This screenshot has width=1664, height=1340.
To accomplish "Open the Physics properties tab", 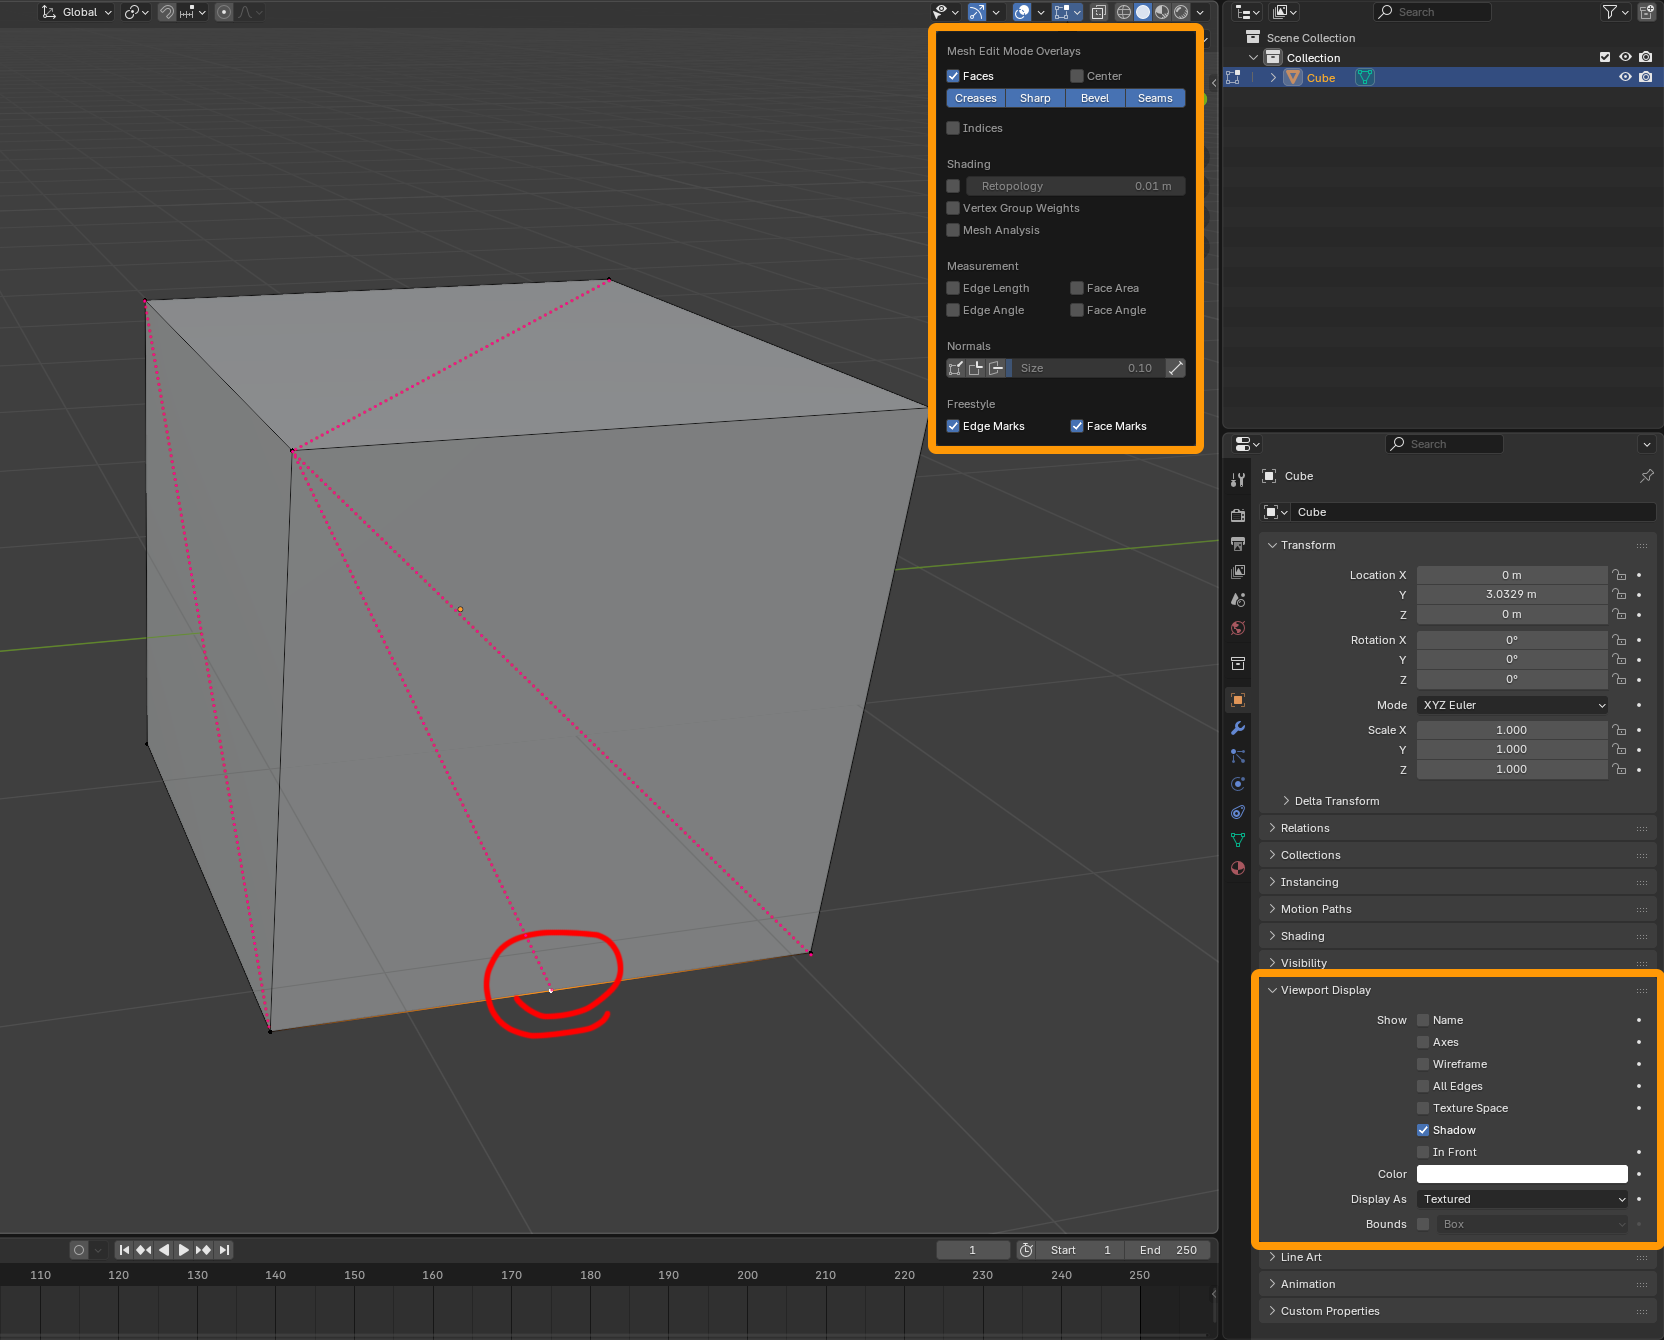I will coord(1238,784).
